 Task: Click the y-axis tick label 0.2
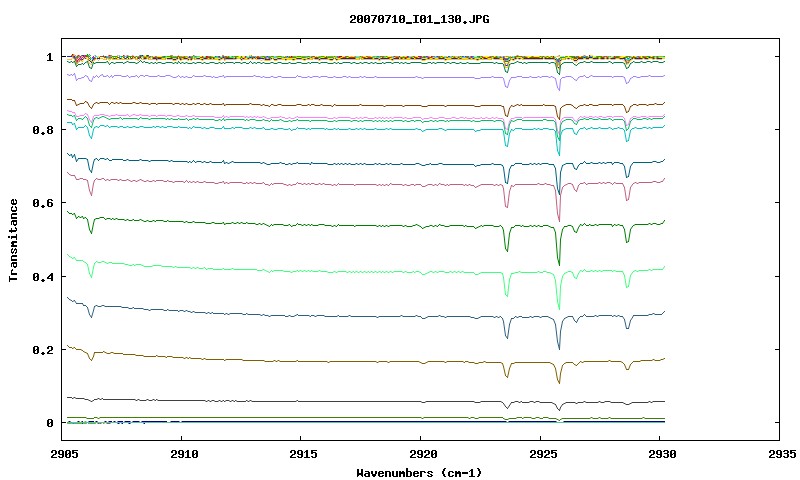click(43, 350)
